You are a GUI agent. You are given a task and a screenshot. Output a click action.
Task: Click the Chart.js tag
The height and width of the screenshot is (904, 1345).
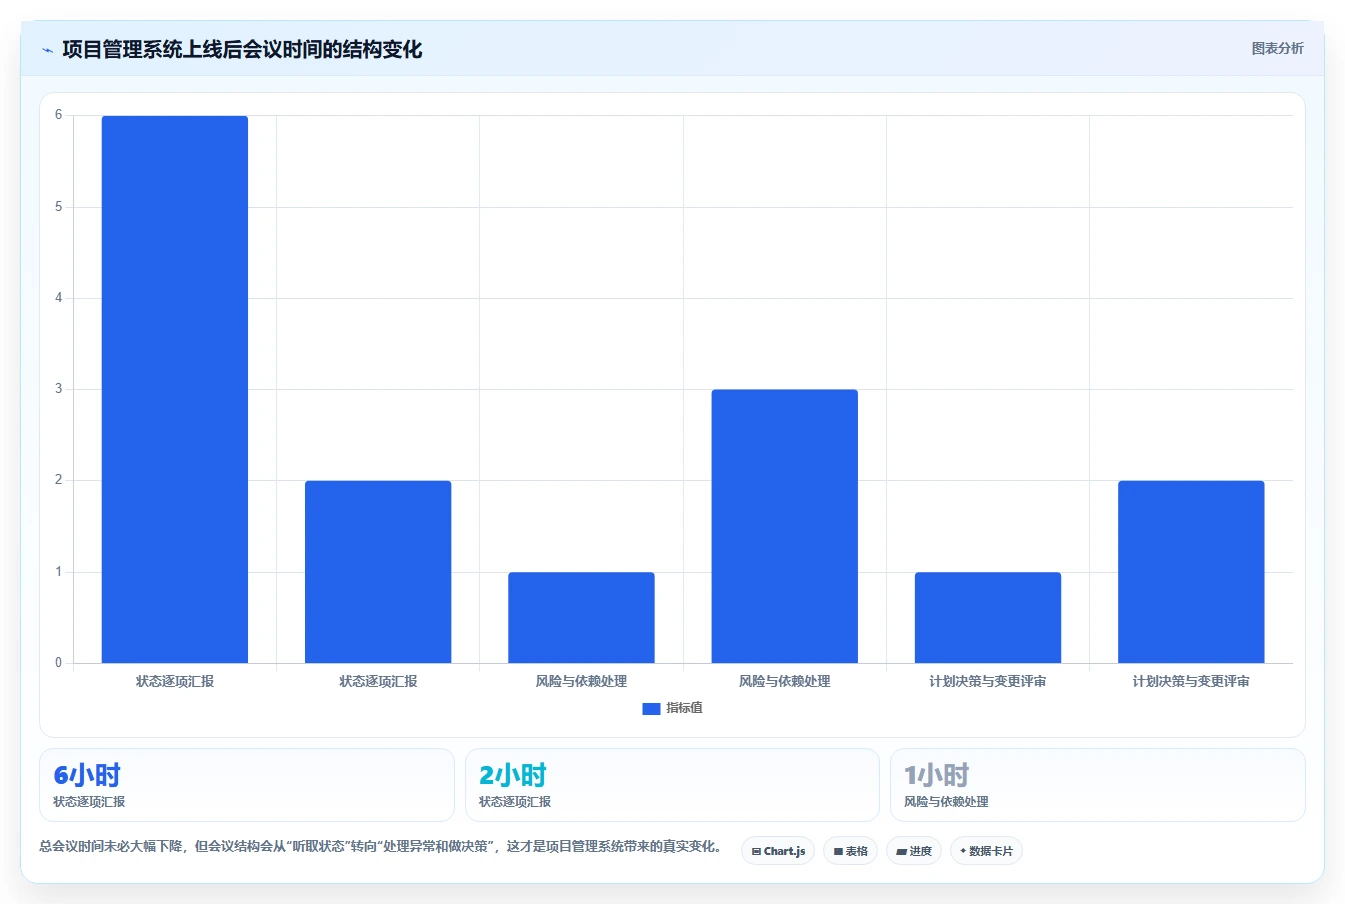point(778,851)
